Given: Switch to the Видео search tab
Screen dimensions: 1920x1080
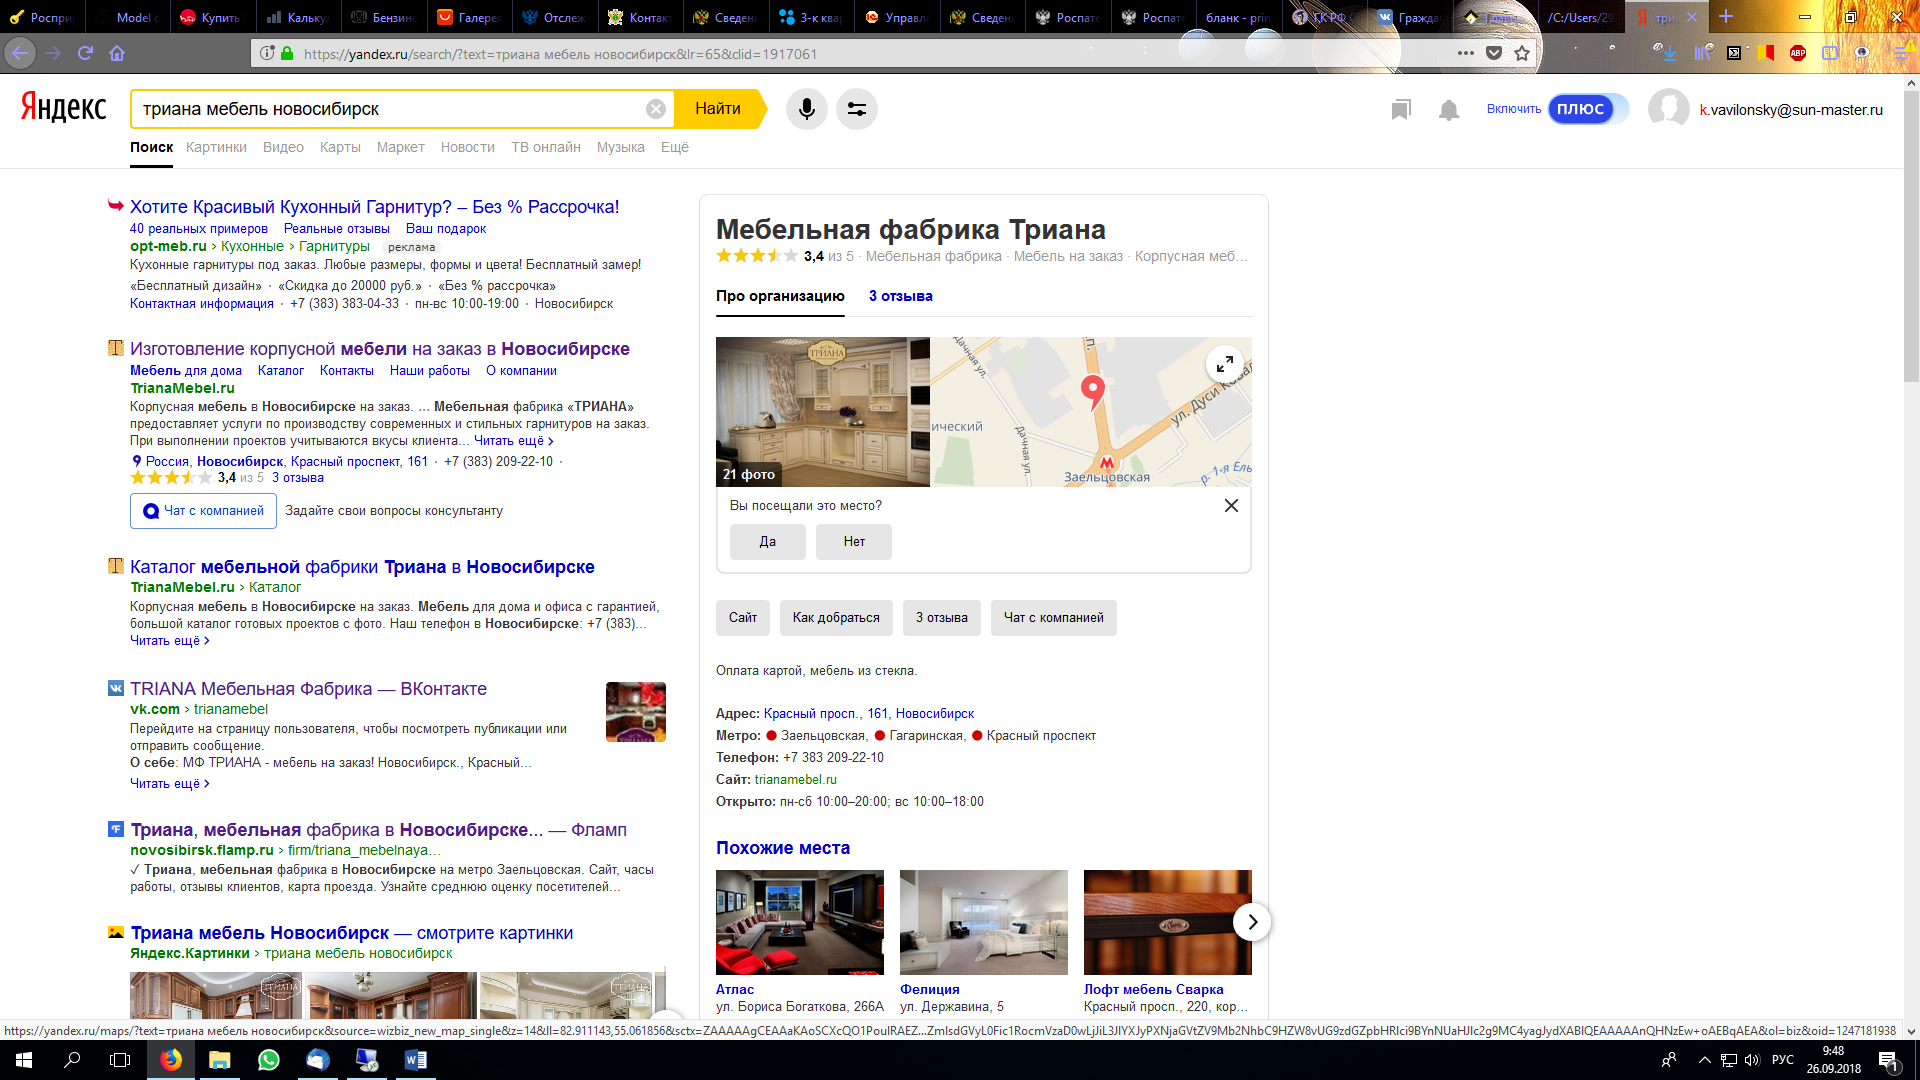Looking at the screenshot, I should (283, 147).
